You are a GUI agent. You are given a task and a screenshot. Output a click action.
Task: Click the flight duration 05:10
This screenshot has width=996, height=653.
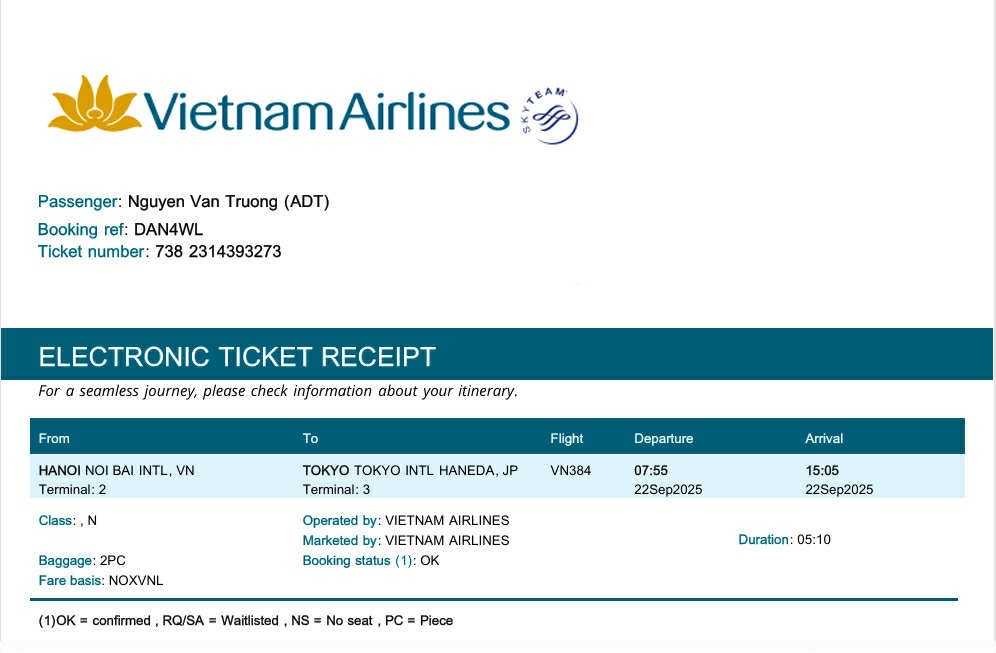tap(813, 540)
